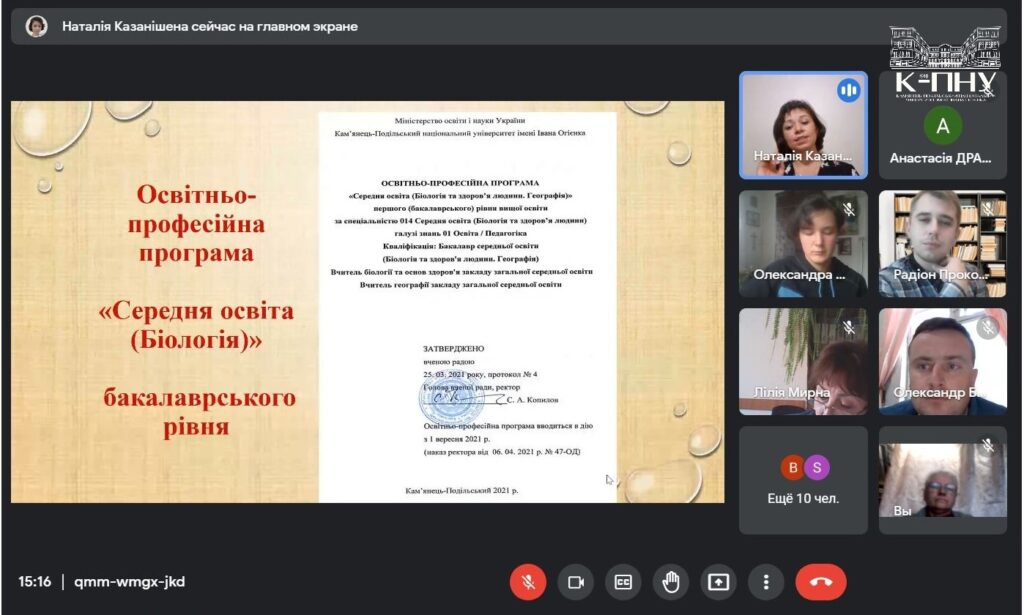Select the Лілія Мирна video tile
This screenshot has width=1024, height=615.
(x=802, y=360)
